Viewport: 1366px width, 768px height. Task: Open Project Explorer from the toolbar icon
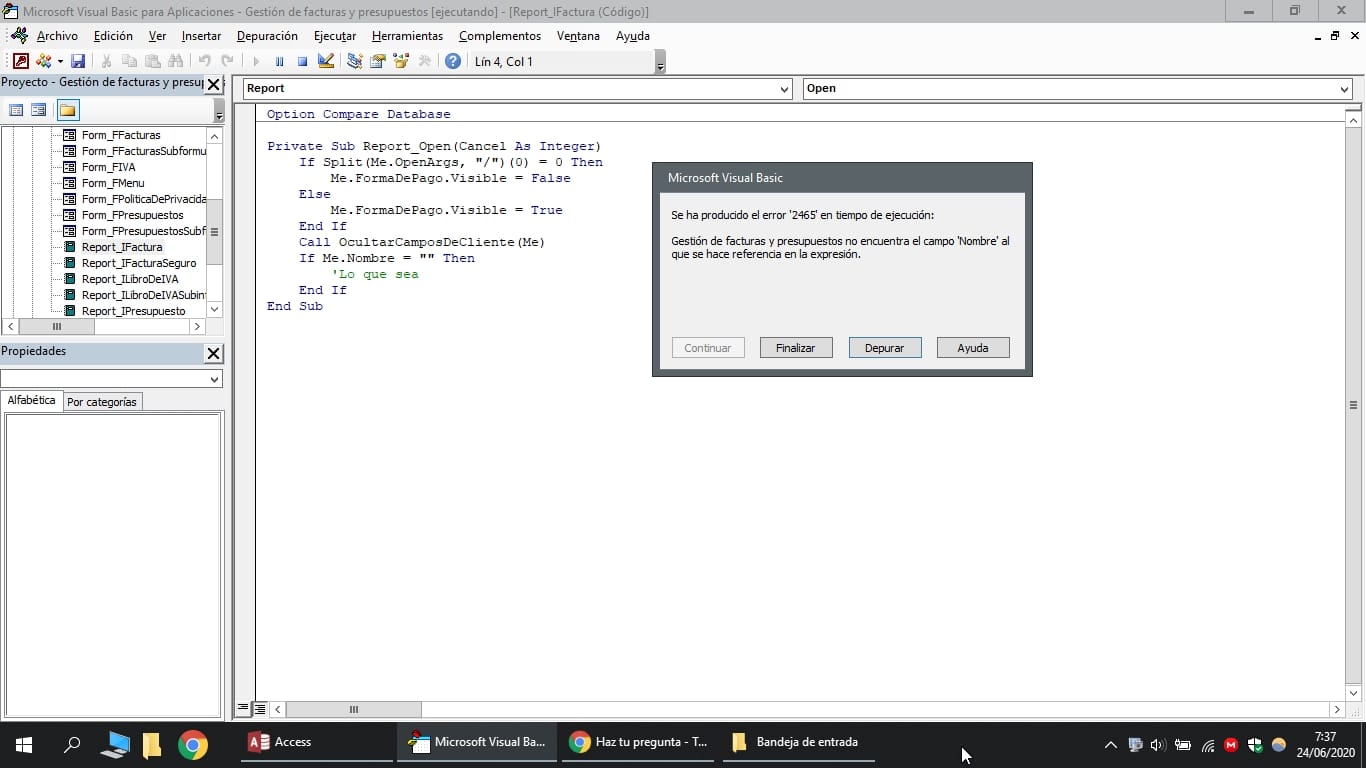[355, 61]
